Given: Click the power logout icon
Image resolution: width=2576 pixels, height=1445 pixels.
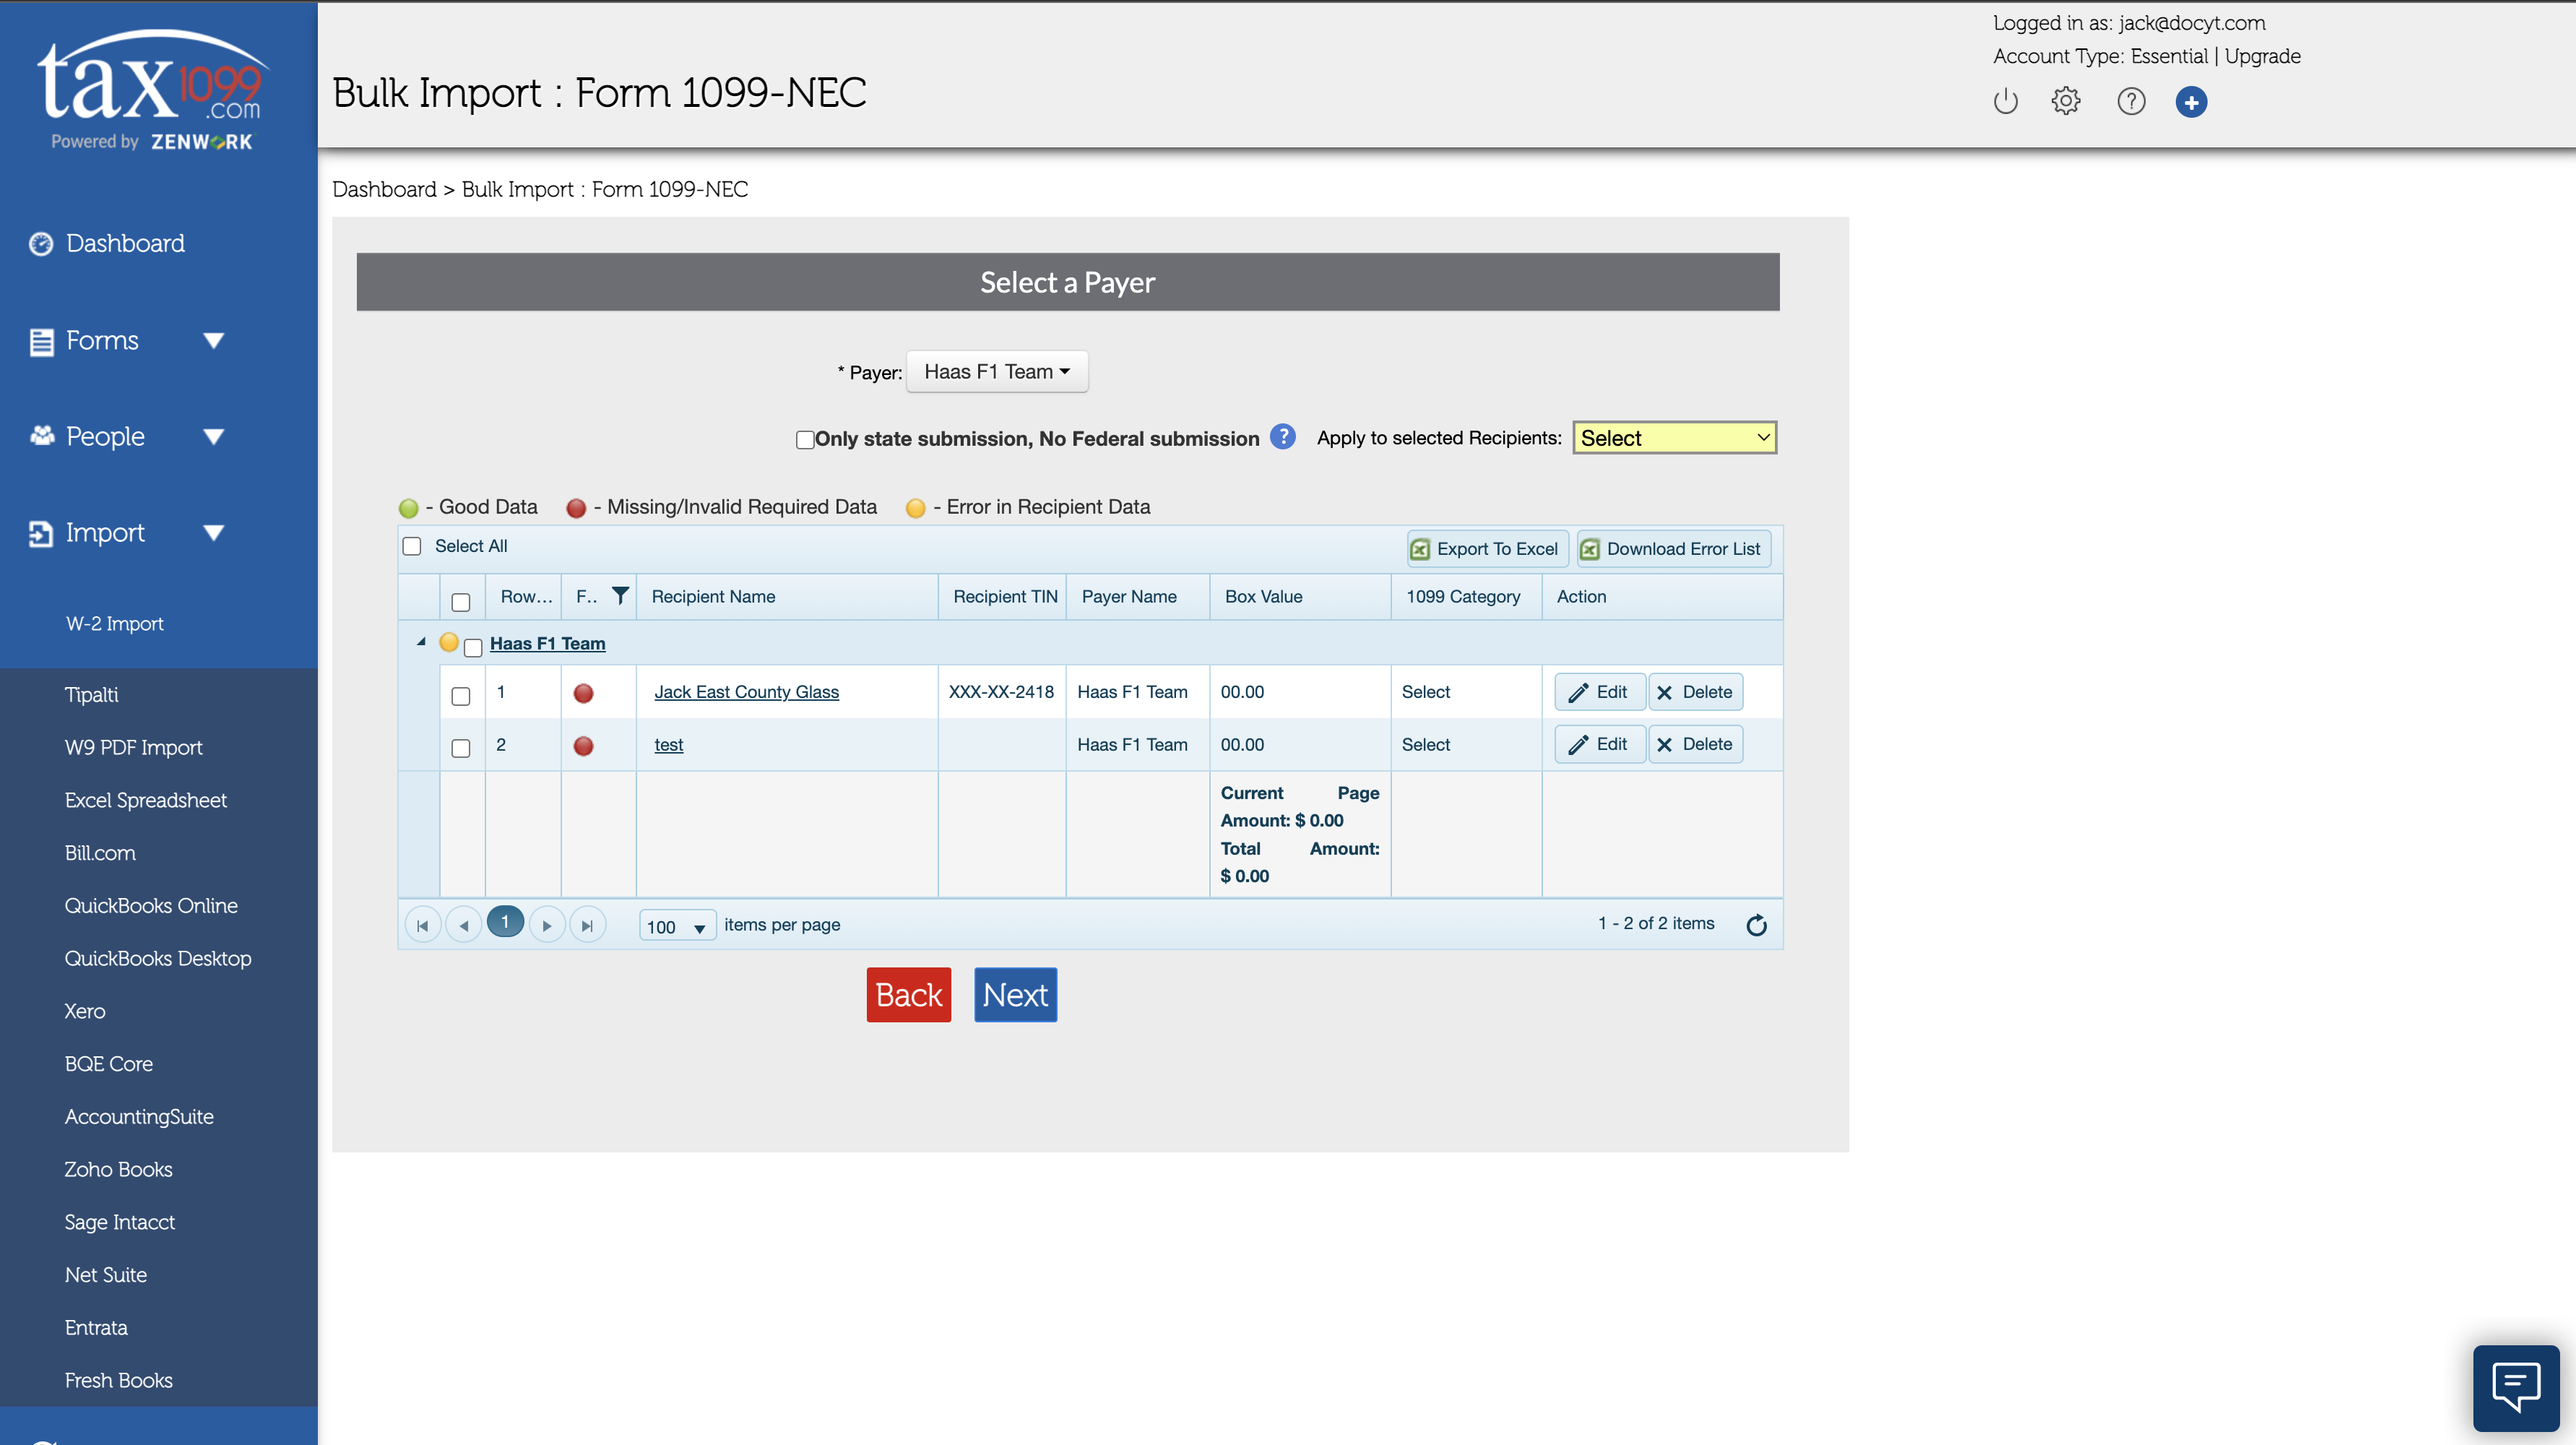Looking at the screenshot, I should (x=2005, y=101).
